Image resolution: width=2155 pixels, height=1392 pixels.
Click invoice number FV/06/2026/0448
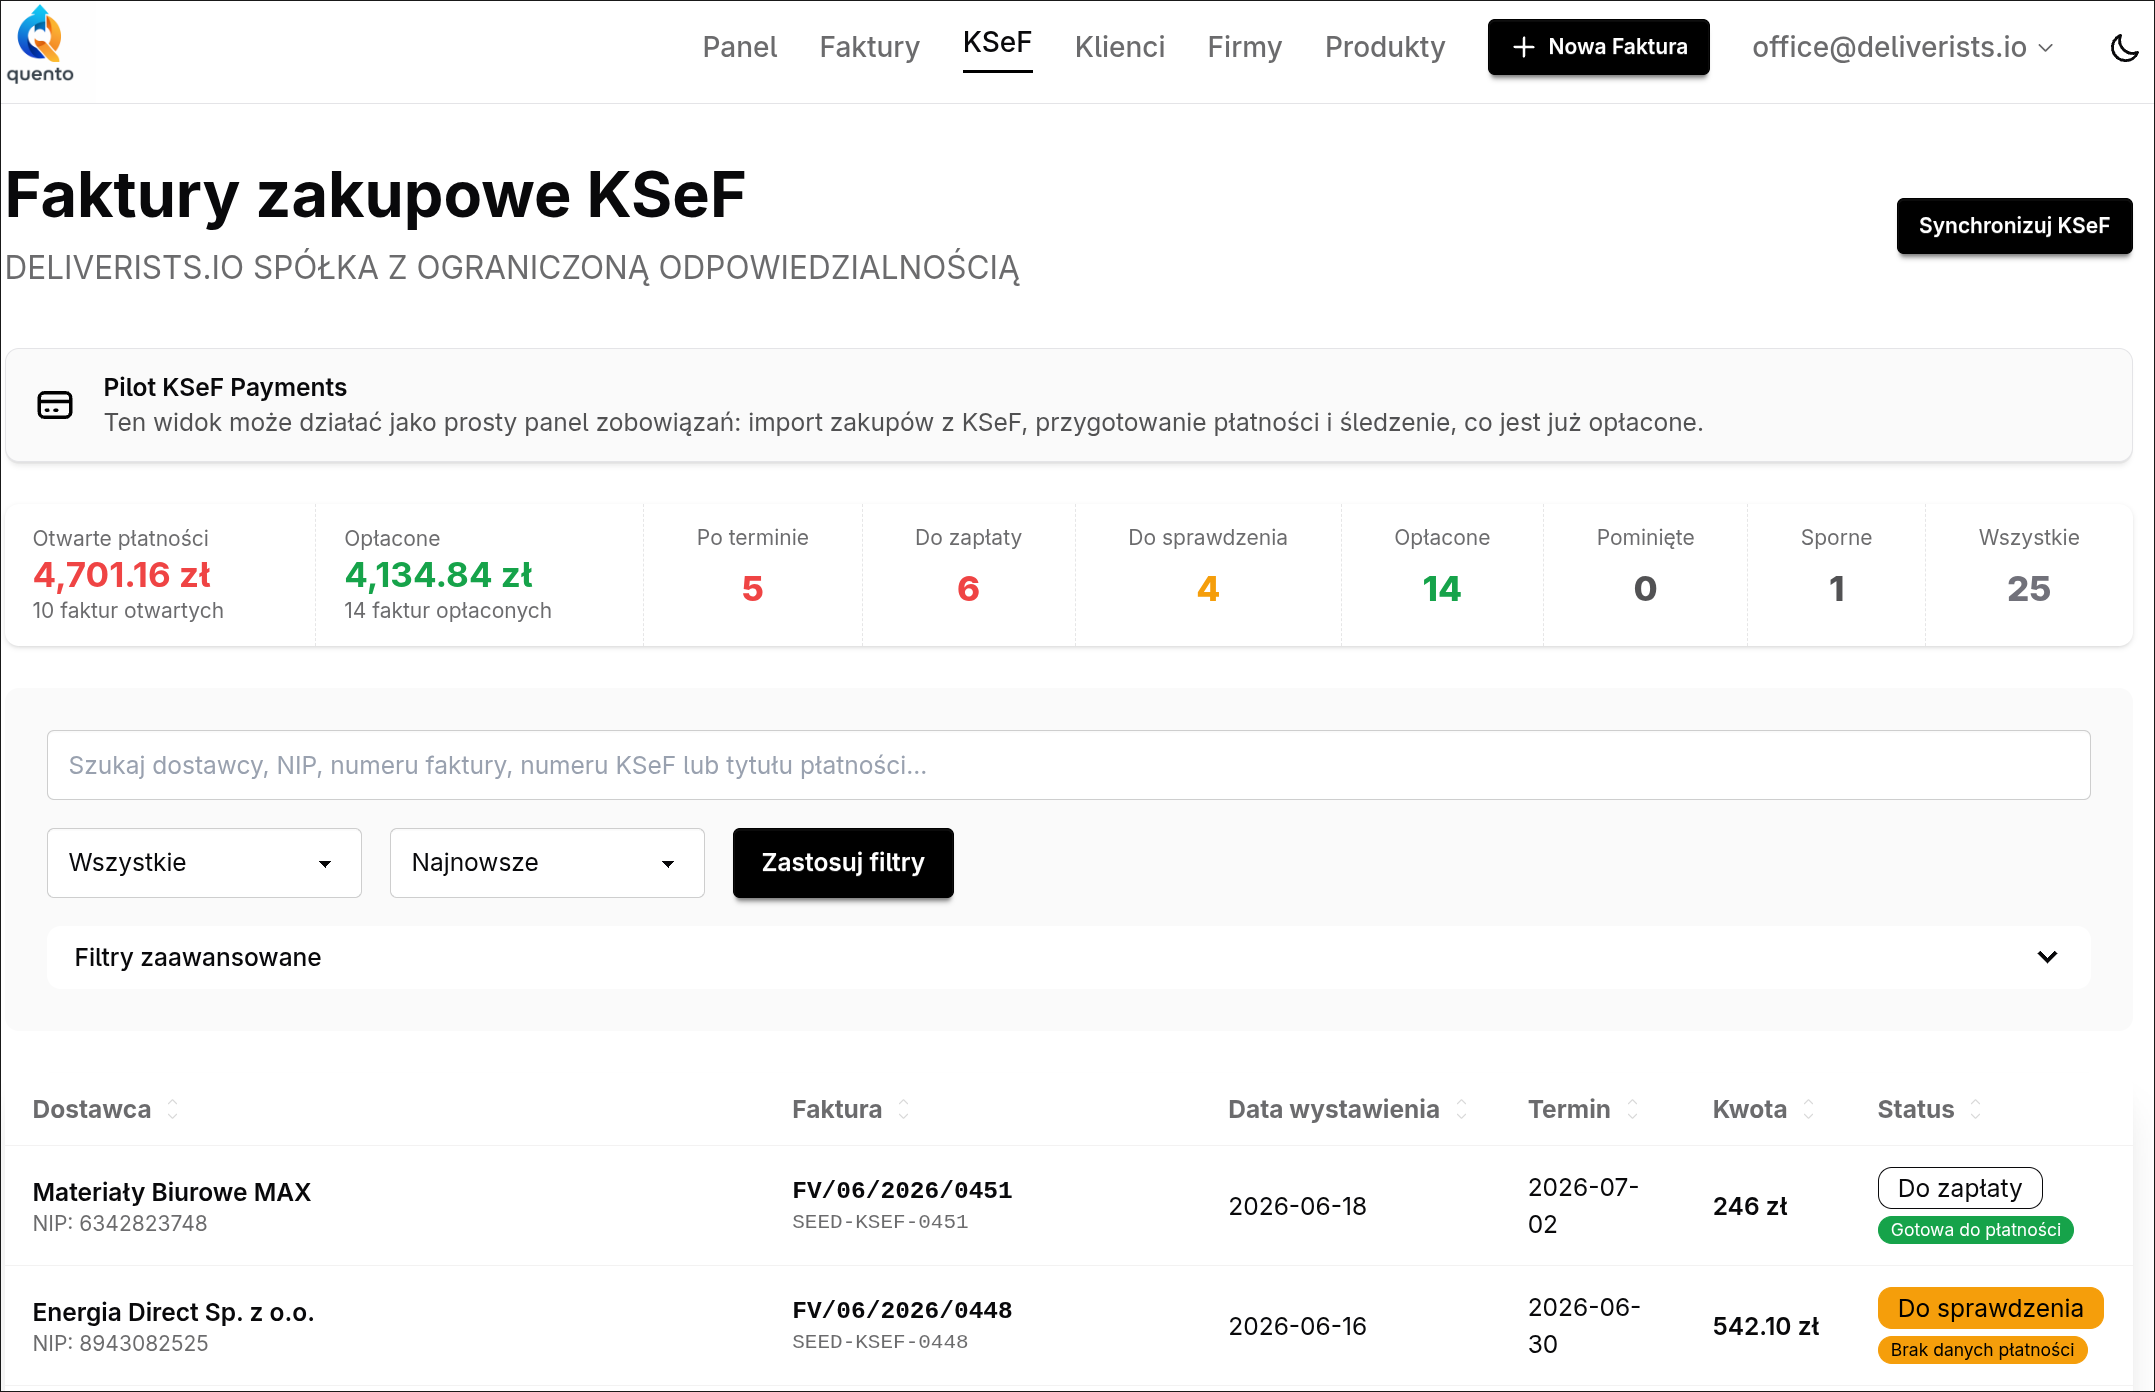(902, 1310)
